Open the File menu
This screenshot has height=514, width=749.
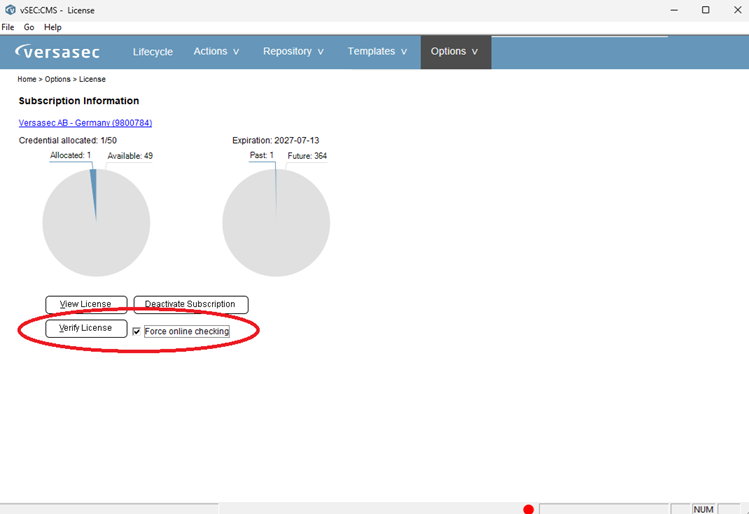8,27
